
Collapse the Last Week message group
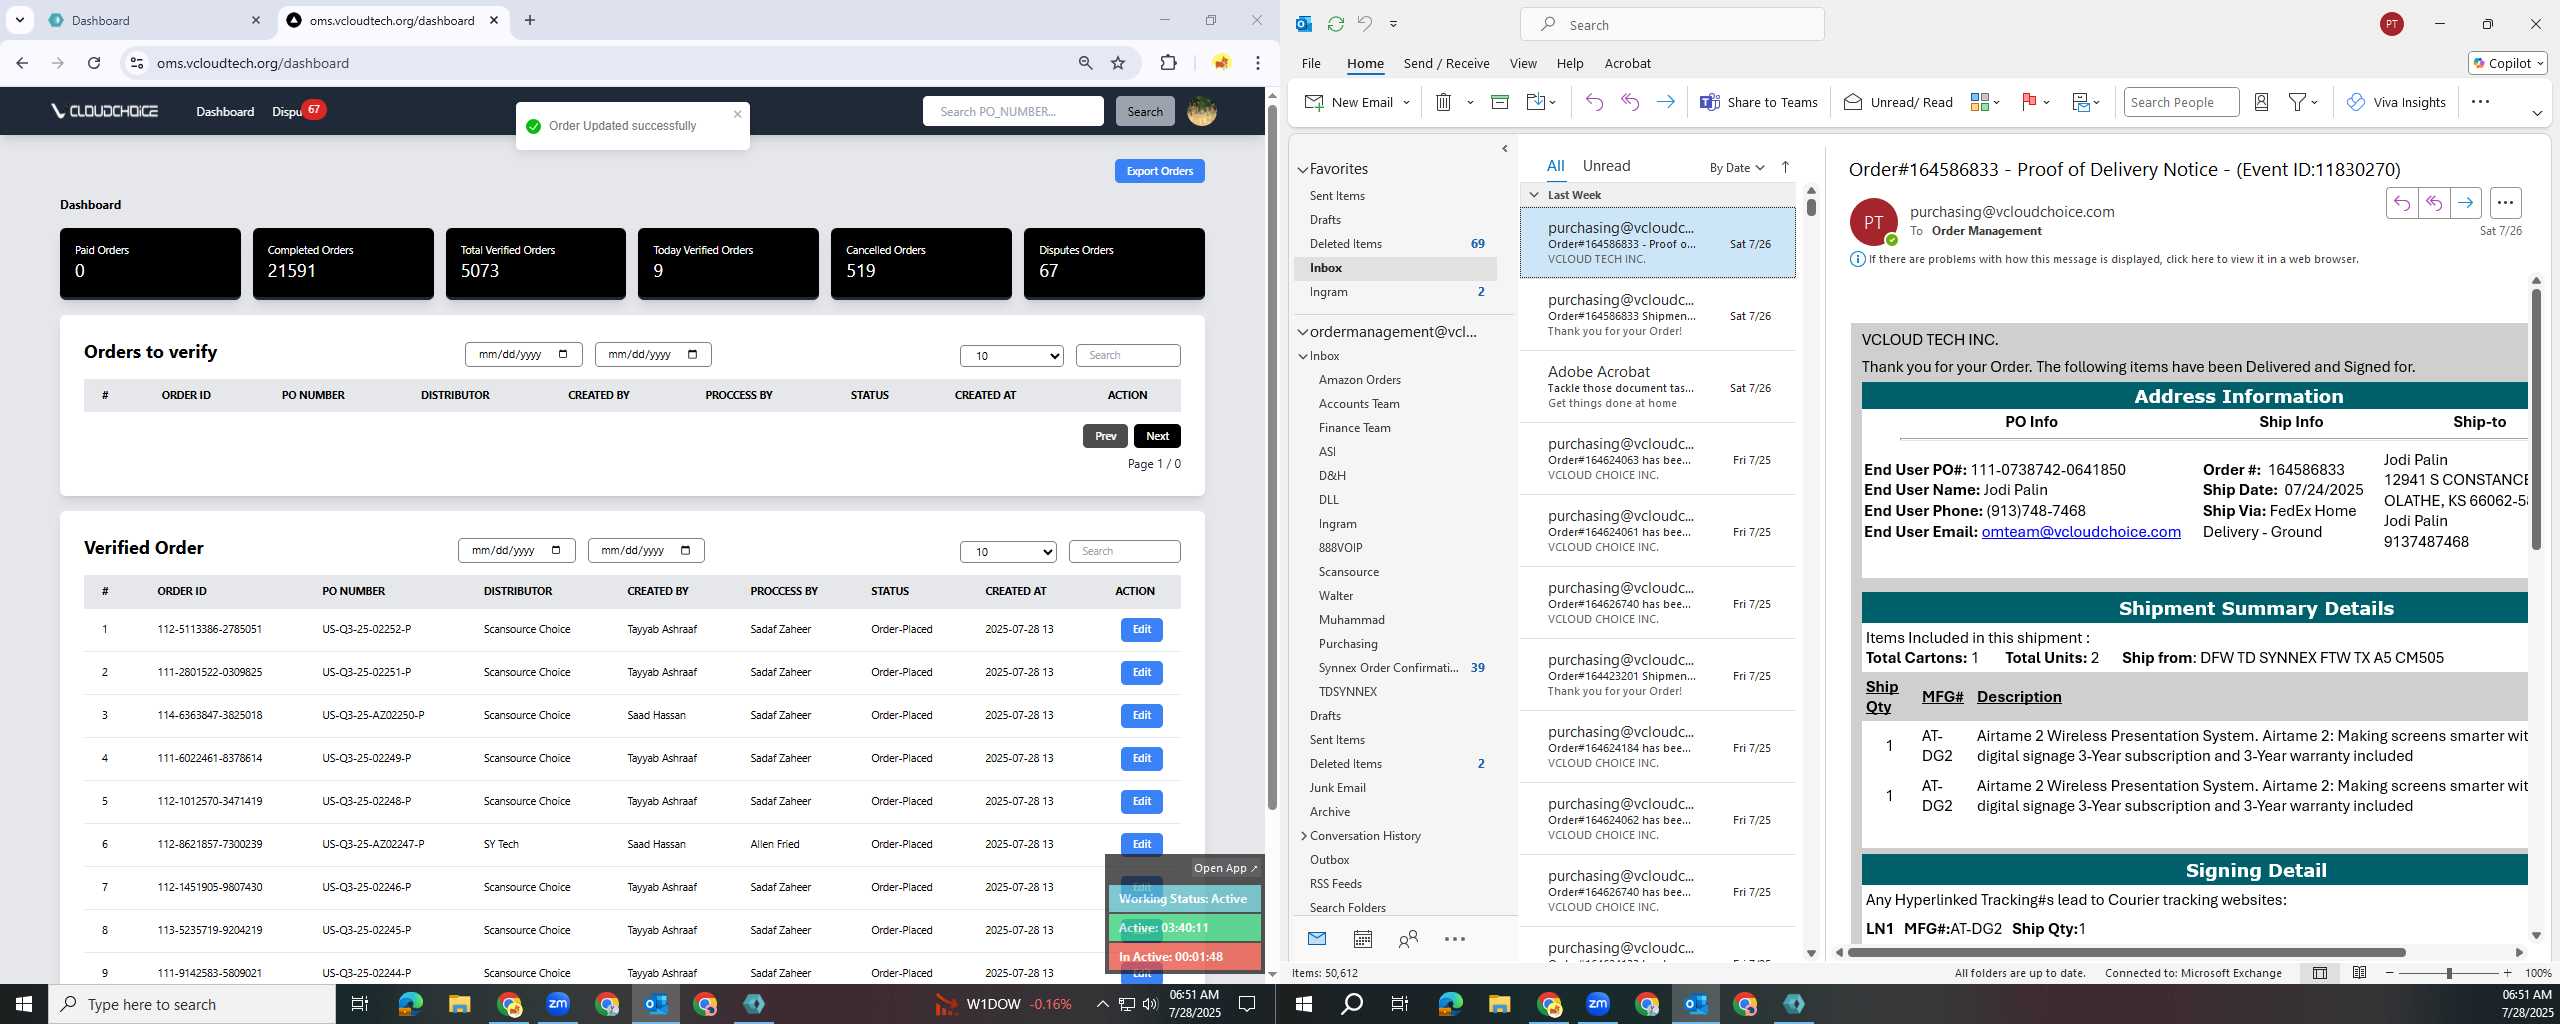point(1534,195)
